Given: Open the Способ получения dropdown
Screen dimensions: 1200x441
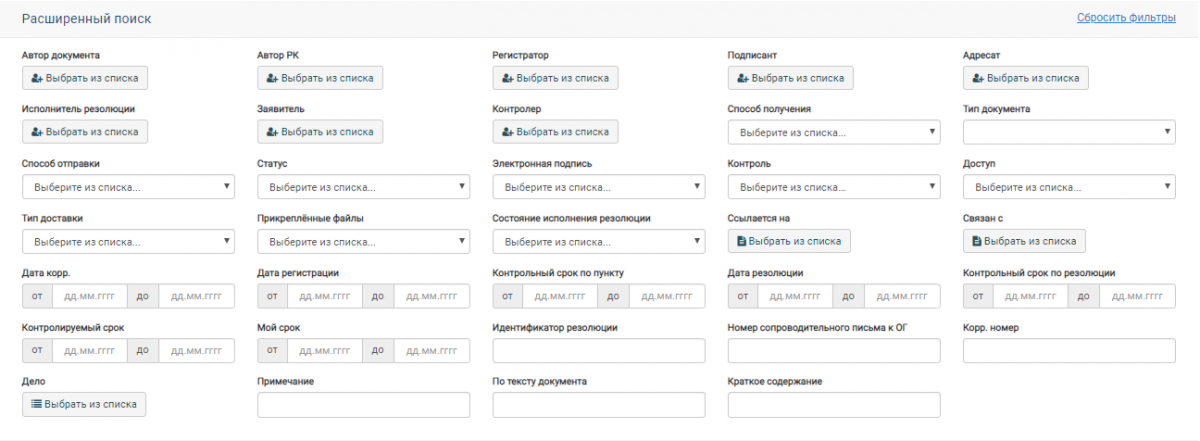Looking at the screenshot, I should point(834,132).
